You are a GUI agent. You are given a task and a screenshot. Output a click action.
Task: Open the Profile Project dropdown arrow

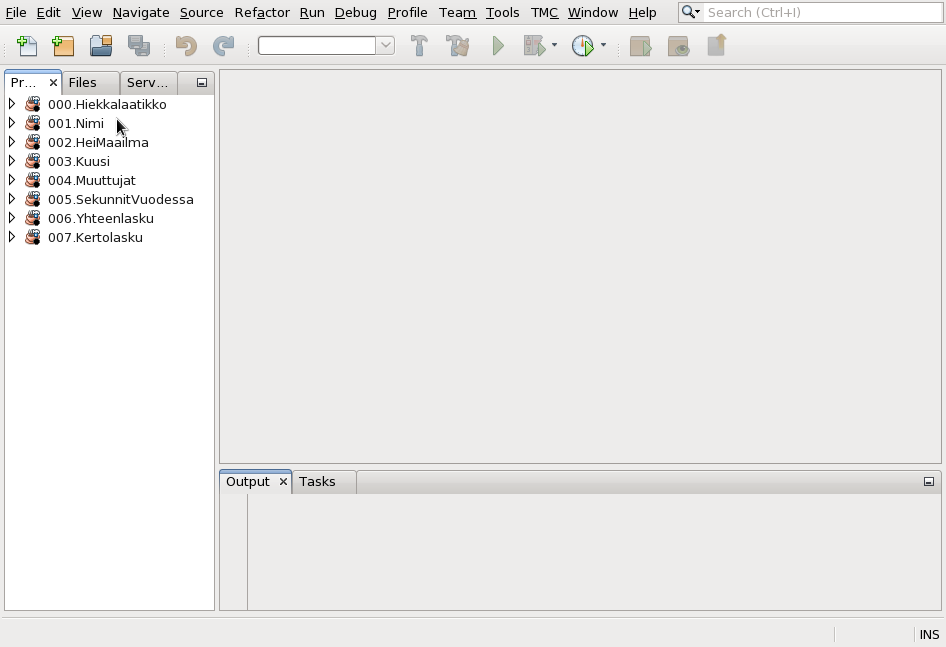click(603, 45)
